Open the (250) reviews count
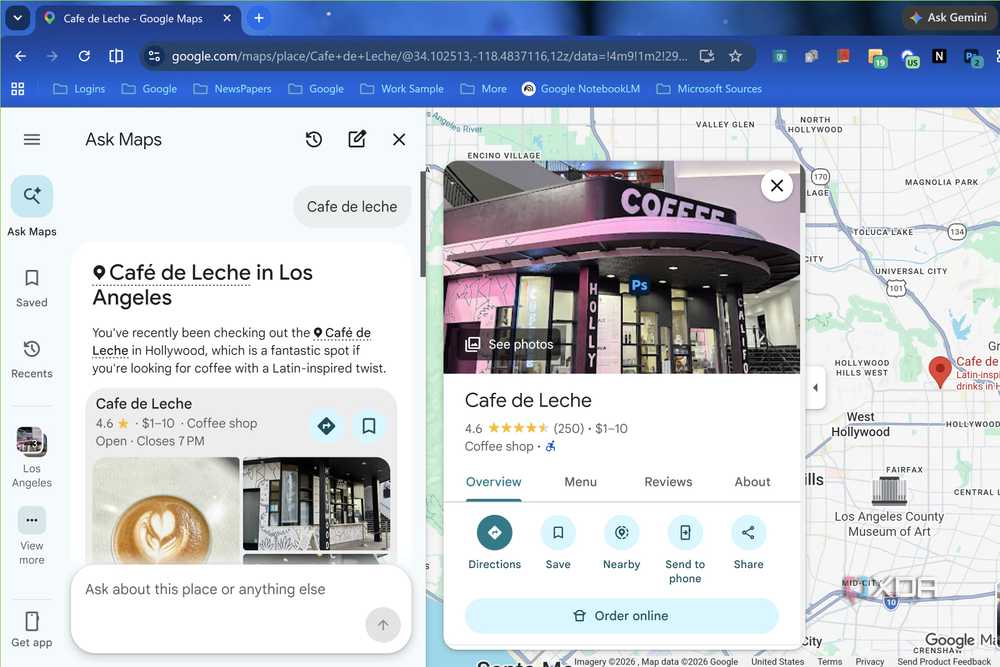This screenshot has width=1000, height=667. point(568,429)
